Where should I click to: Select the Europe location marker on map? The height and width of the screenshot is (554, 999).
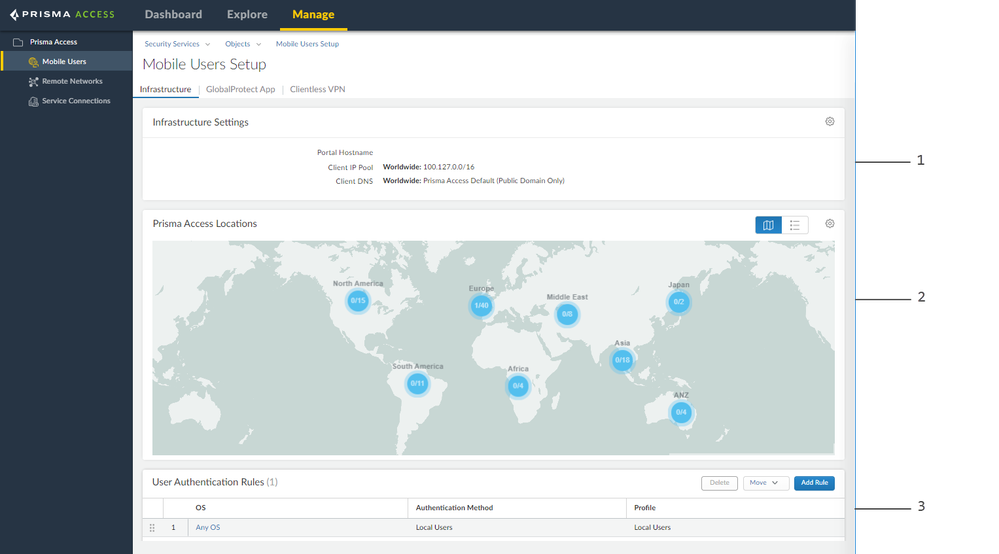pos(481,305)
